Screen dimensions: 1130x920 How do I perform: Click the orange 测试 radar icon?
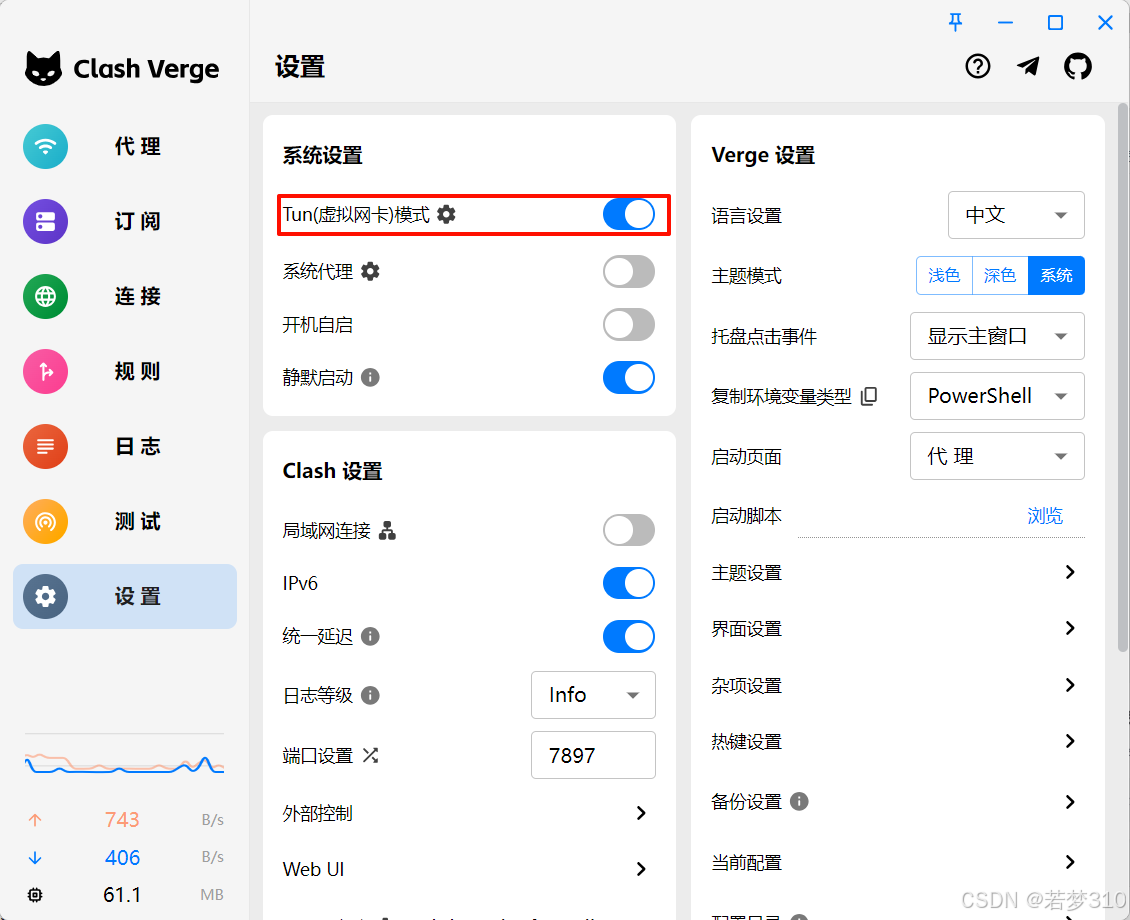pos(45,521)
